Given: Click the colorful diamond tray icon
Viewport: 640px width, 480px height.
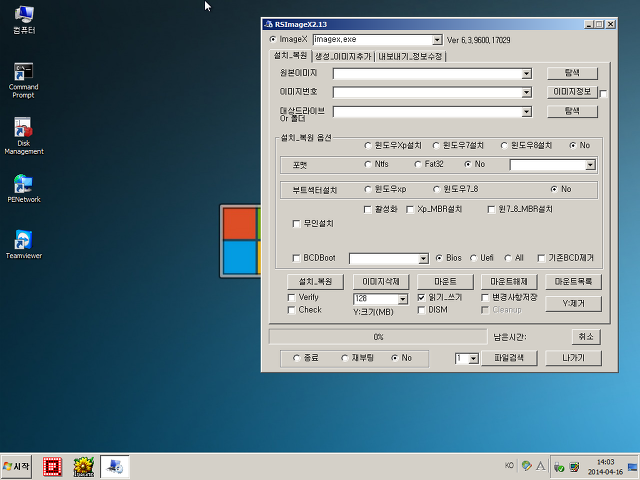Looking at the screenshot, I should tap(527, 466).
